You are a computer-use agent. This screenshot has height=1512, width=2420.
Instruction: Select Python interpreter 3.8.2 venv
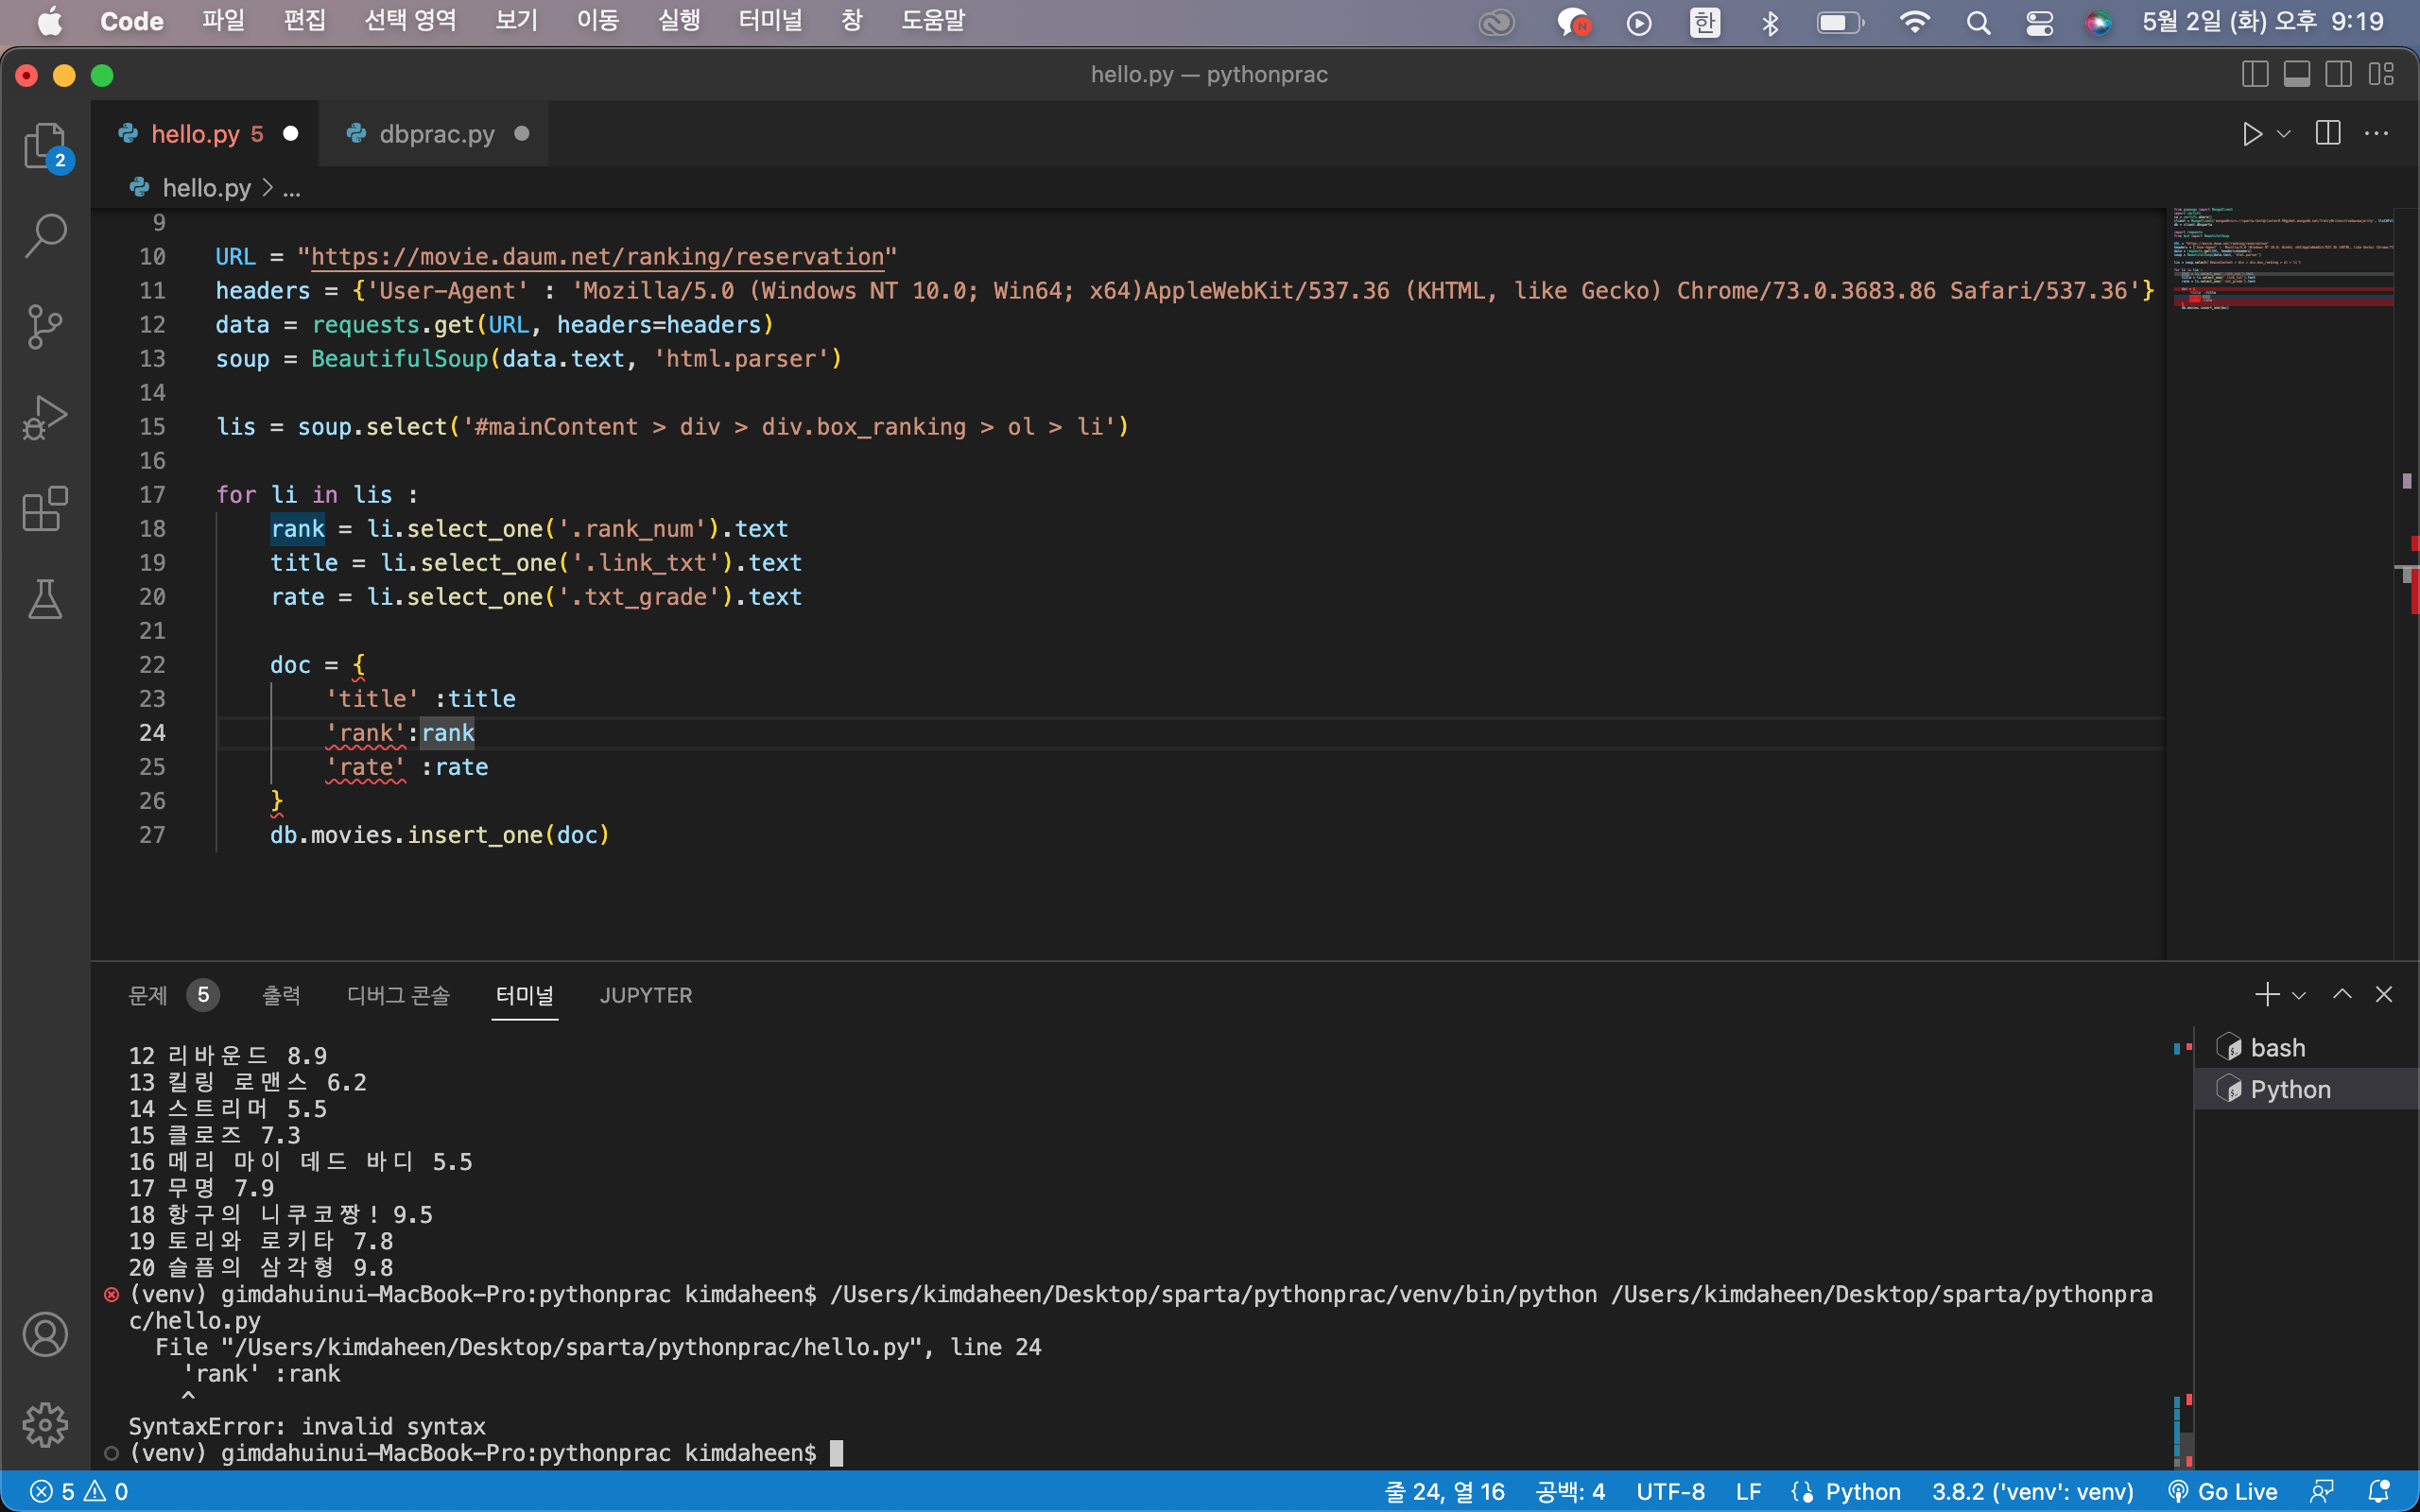pyautogui.click(x=2032, y=1491)
